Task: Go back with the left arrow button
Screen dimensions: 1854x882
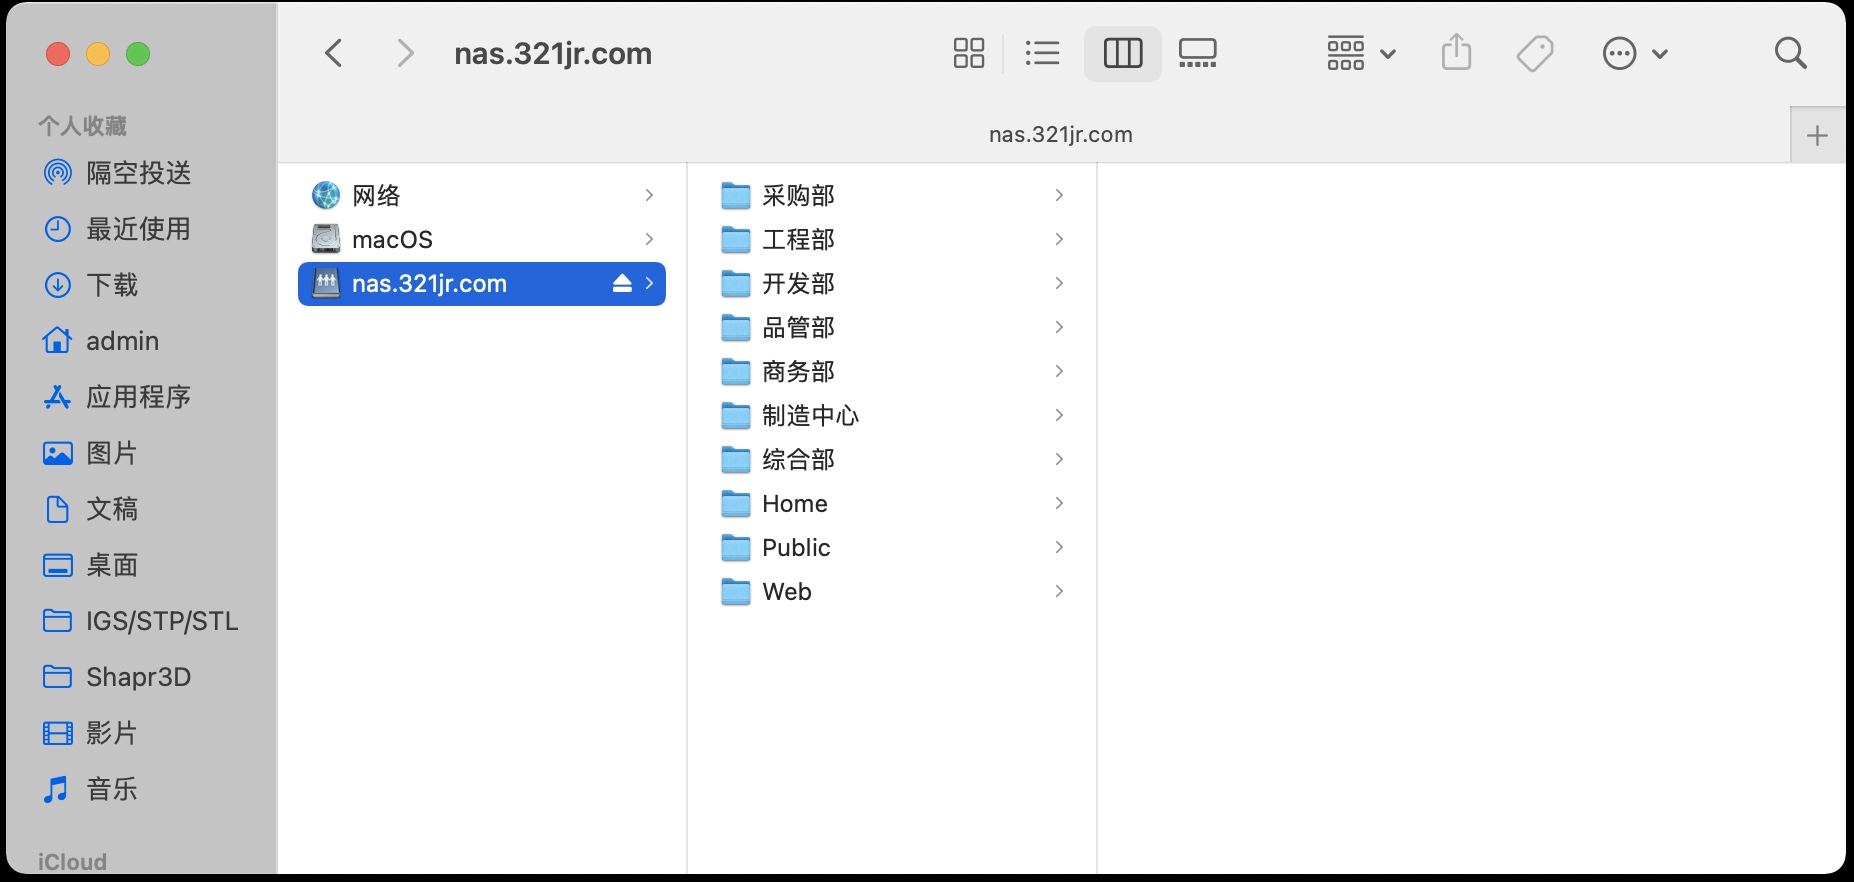Action: (334, 53)
